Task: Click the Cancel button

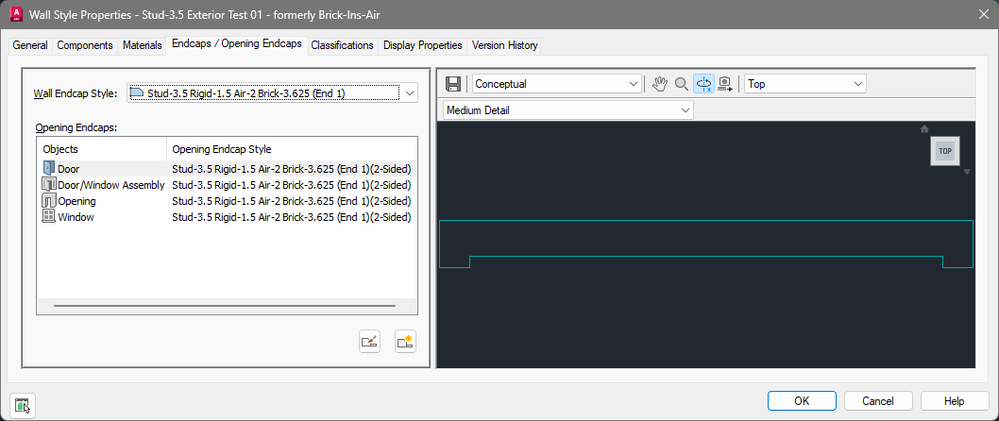Action: (878, 401)
